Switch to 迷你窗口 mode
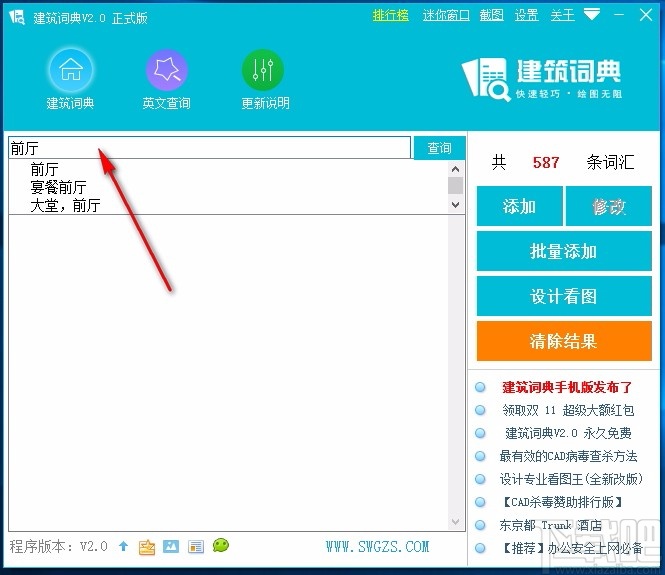This screenshot has width=665, height=575. (x=446, y=15)
